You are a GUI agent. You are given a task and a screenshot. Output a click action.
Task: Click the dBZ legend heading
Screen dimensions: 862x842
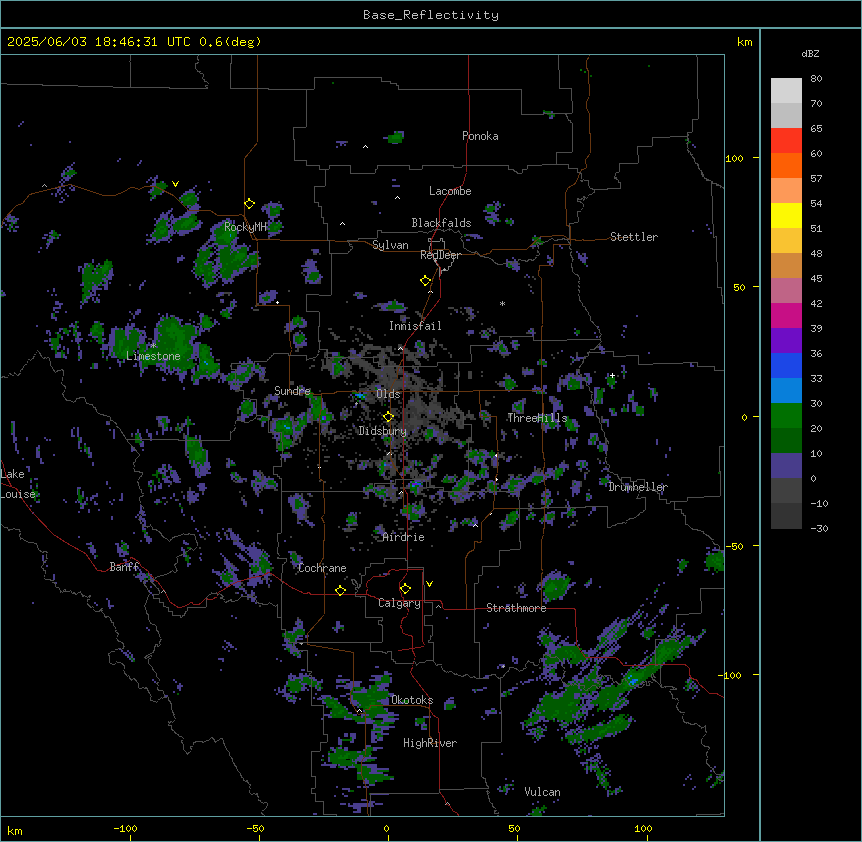coord(810,54)
